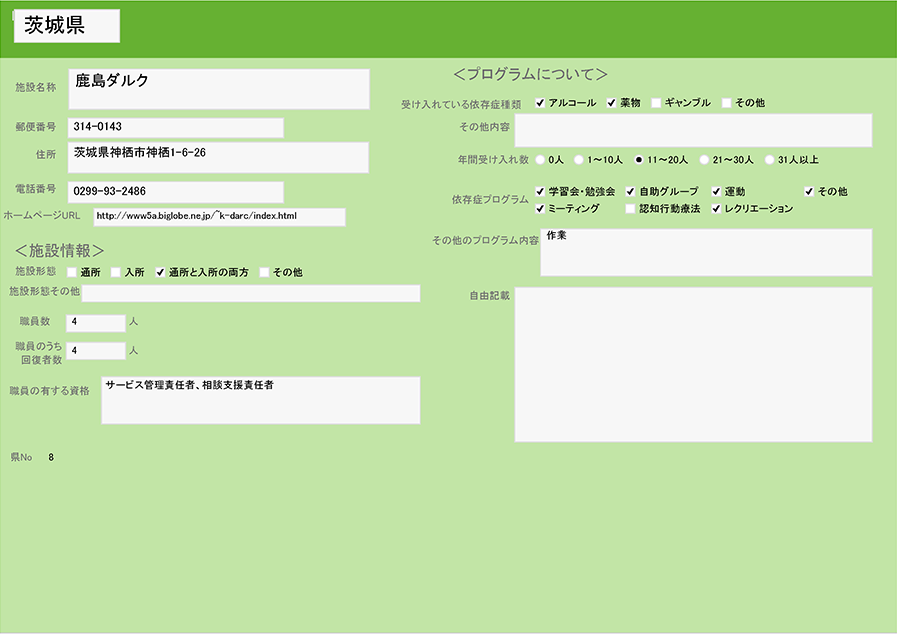
Task: Uncheck the レクリエーション checkbox
Action: (x=716, y=209)
